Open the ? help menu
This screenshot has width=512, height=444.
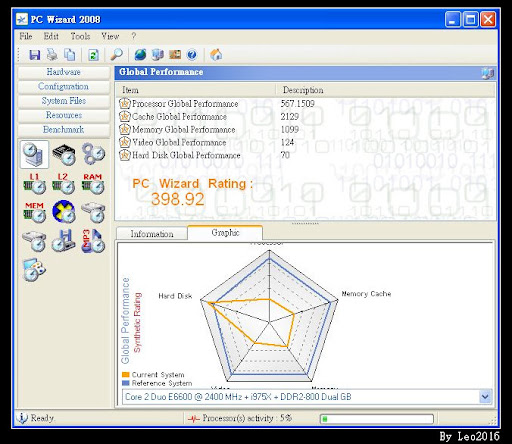click(133, 36)
